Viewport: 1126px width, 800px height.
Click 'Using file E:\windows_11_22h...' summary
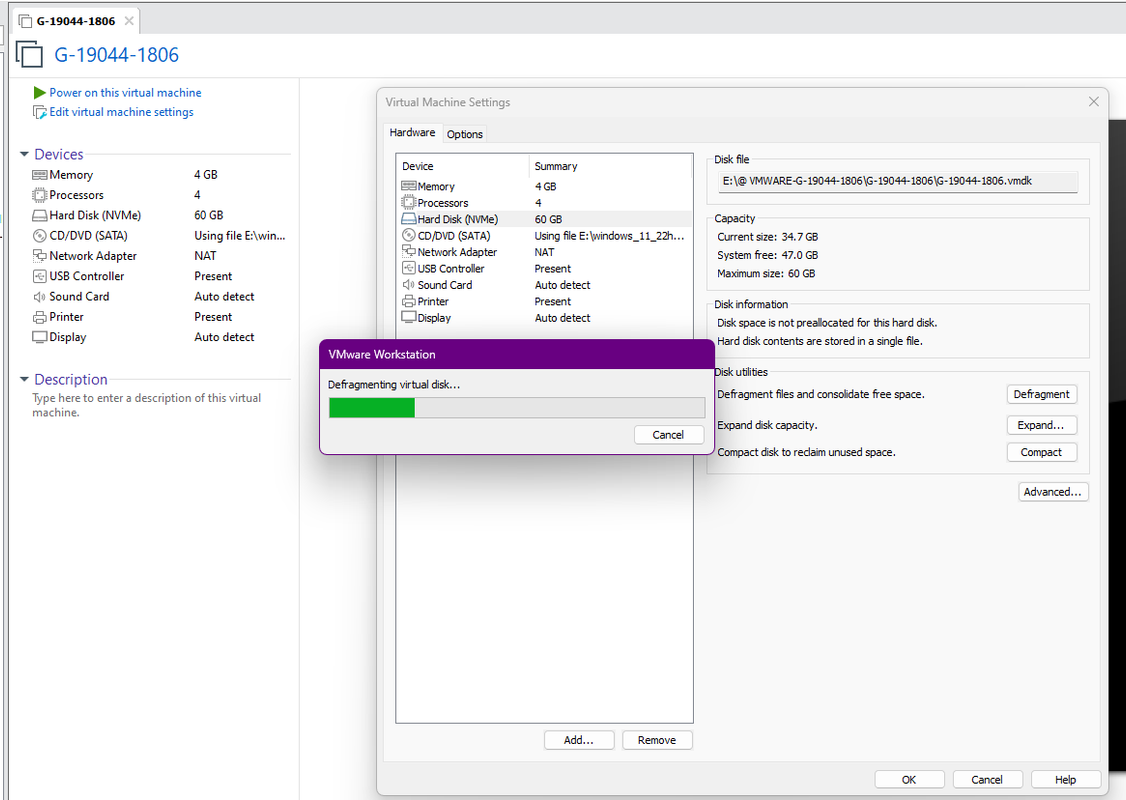coord(609,236)
